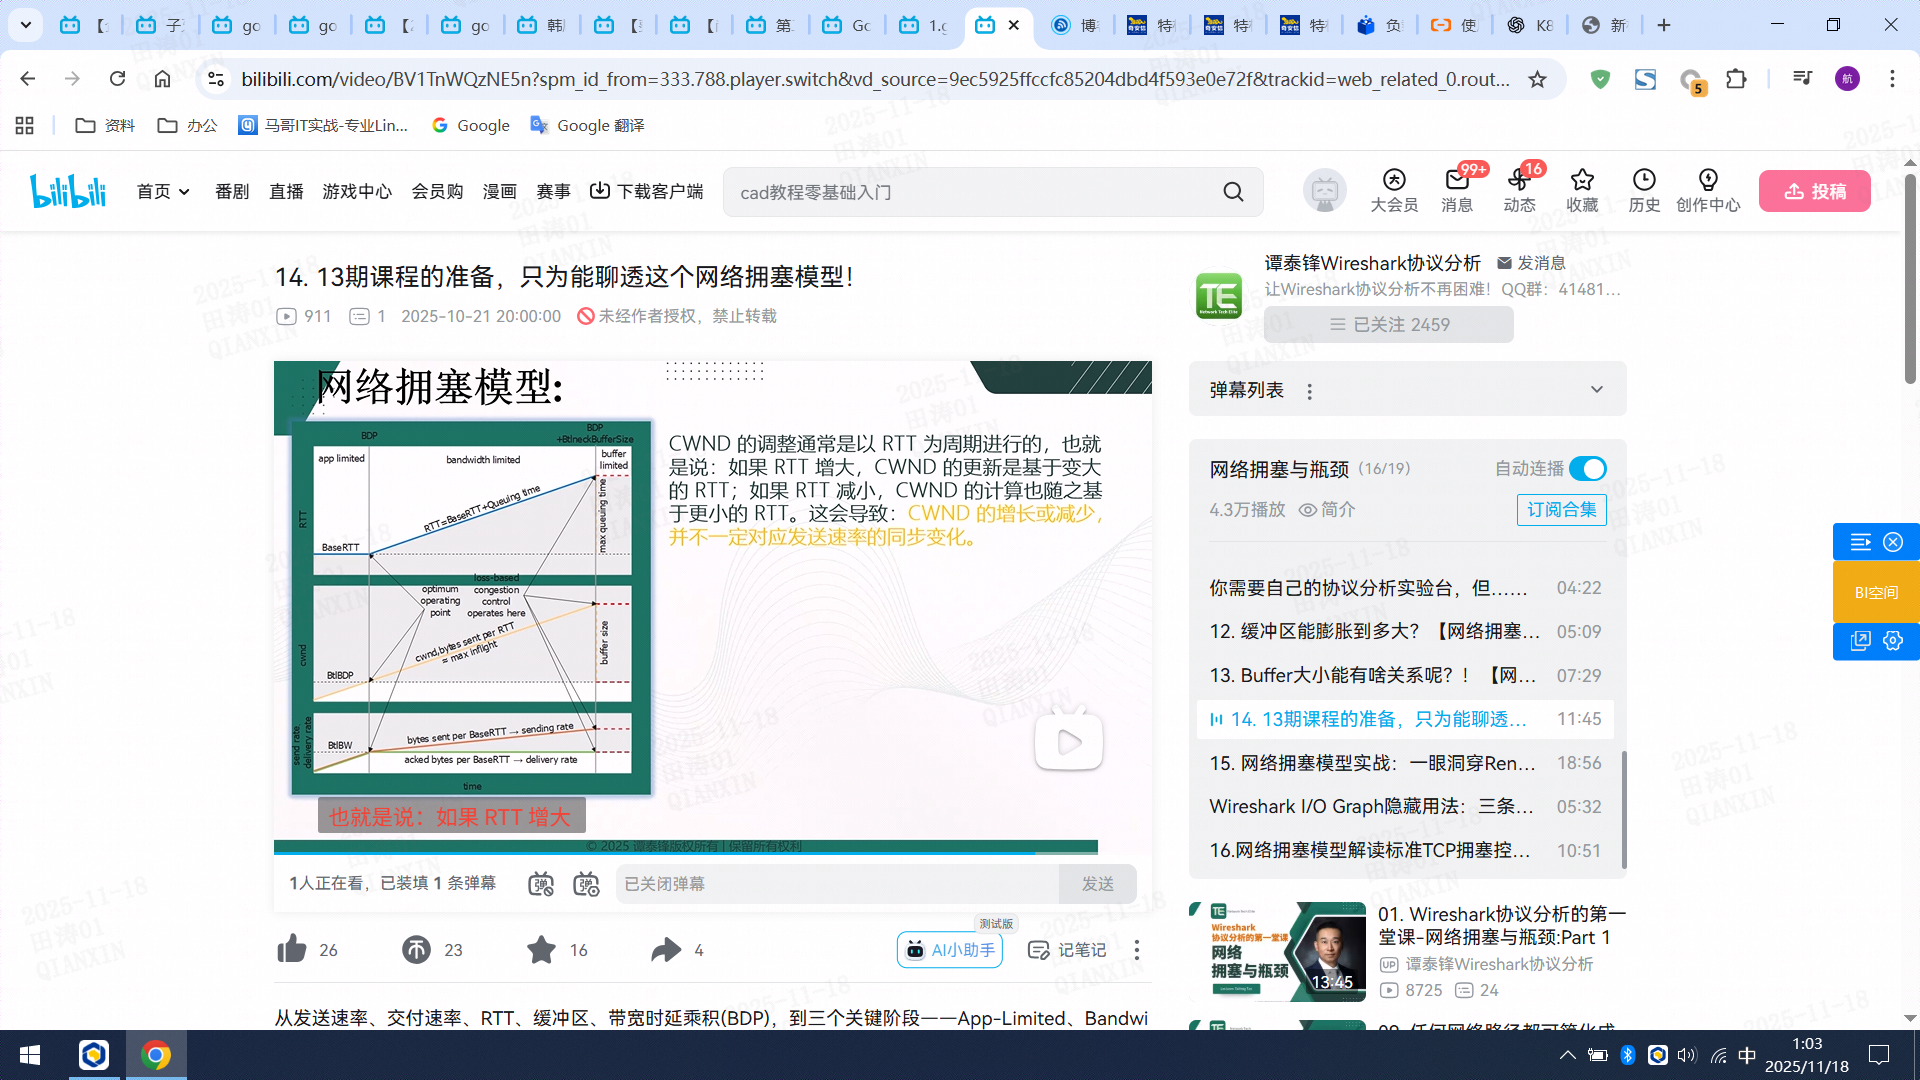Toggle the danmaku display switch icon
Viewport: 1920px width, 1080px height.
pyautogui.click(x=541, y=884)
